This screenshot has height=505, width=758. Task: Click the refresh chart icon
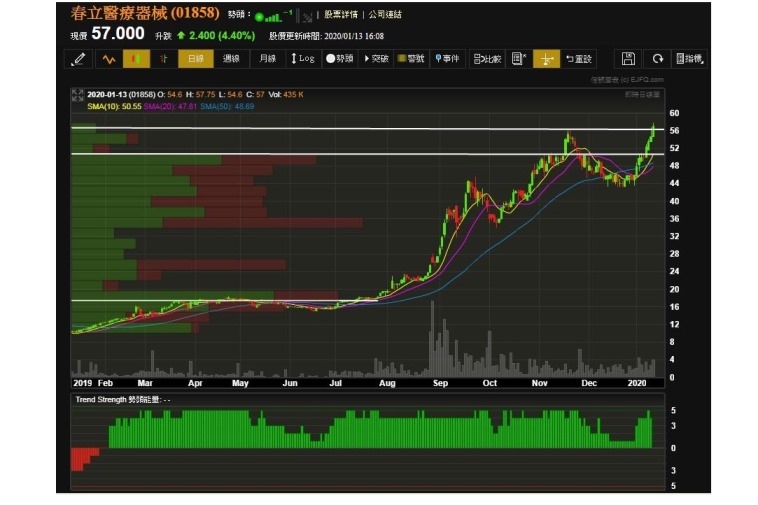tap(657, 59)
